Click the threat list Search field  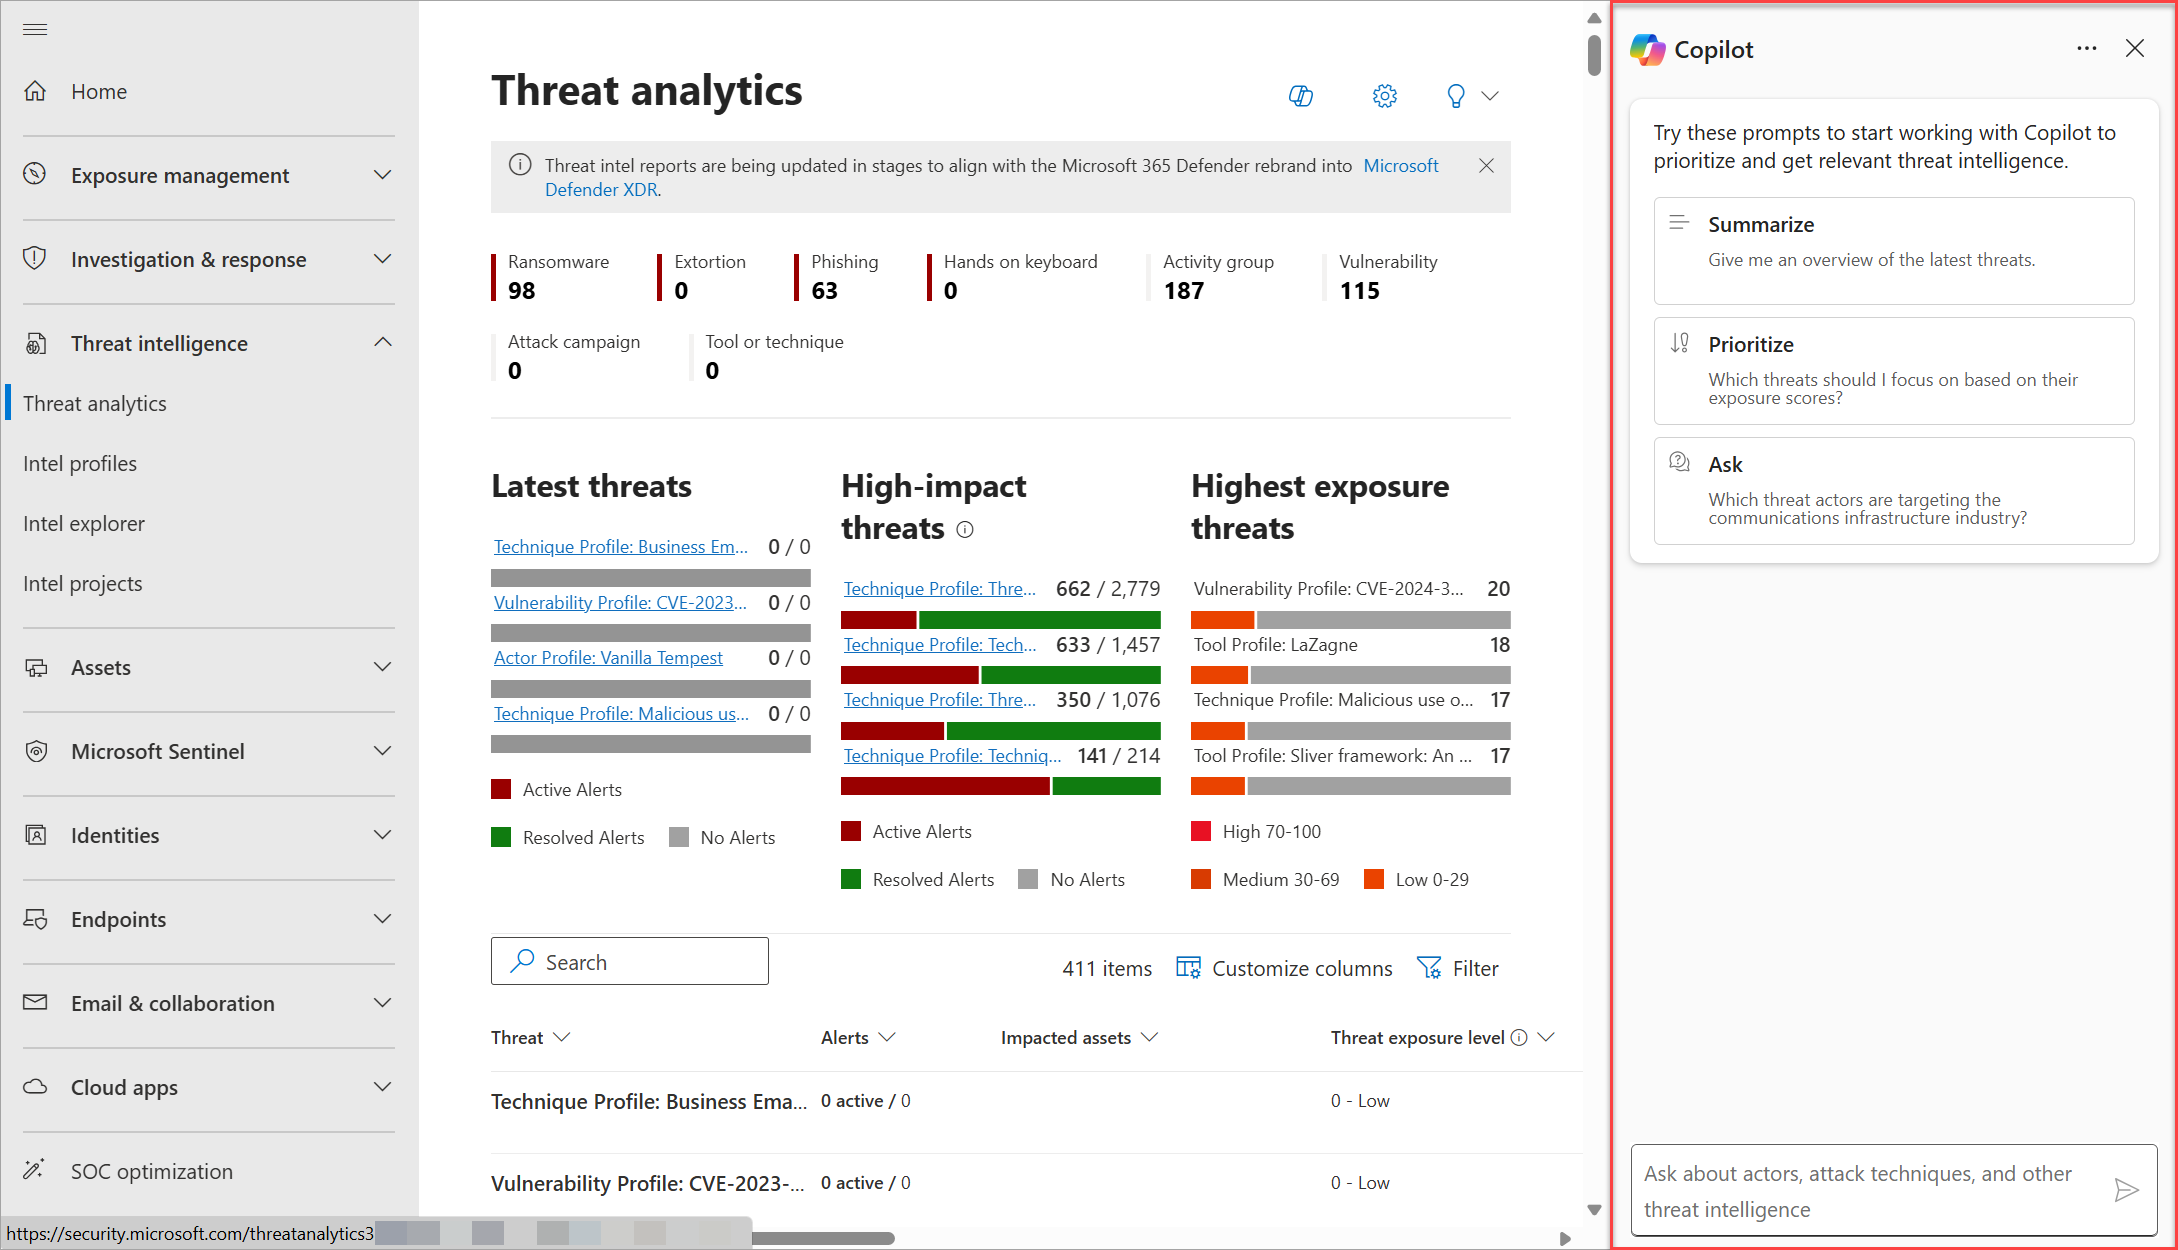630,962
